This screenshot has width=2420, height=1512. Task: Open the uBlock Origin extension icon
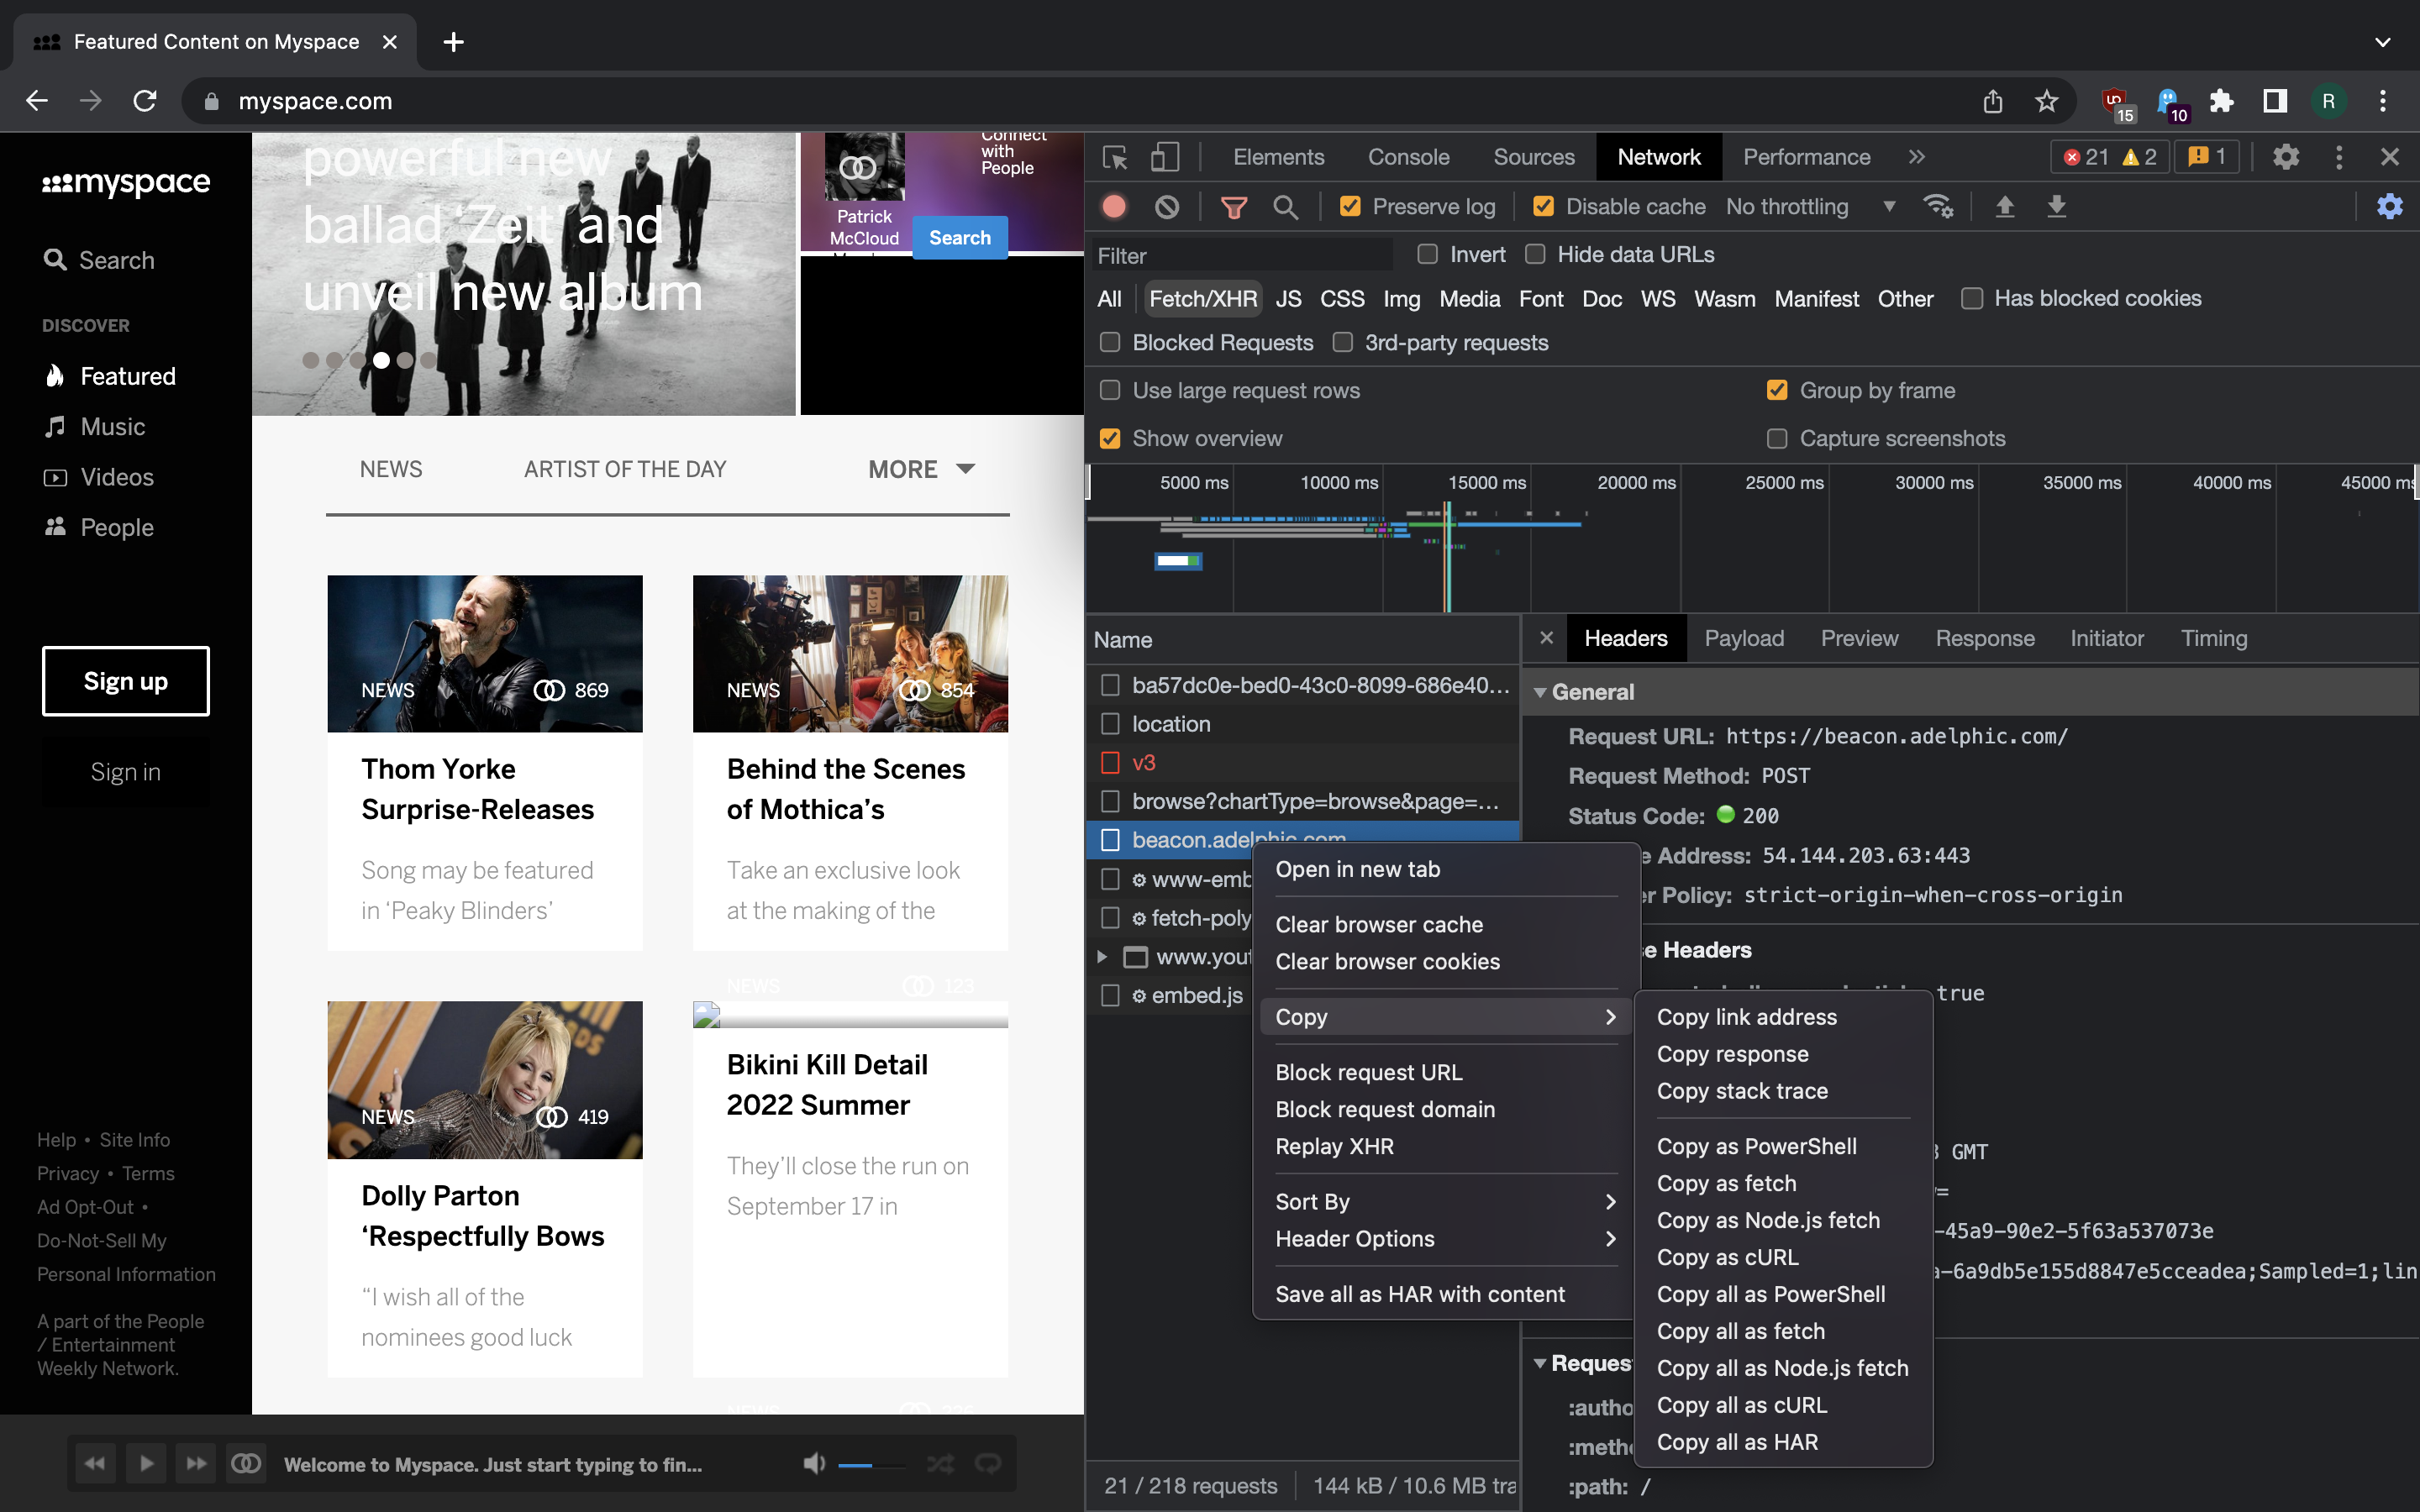(x=2116, y=102)
